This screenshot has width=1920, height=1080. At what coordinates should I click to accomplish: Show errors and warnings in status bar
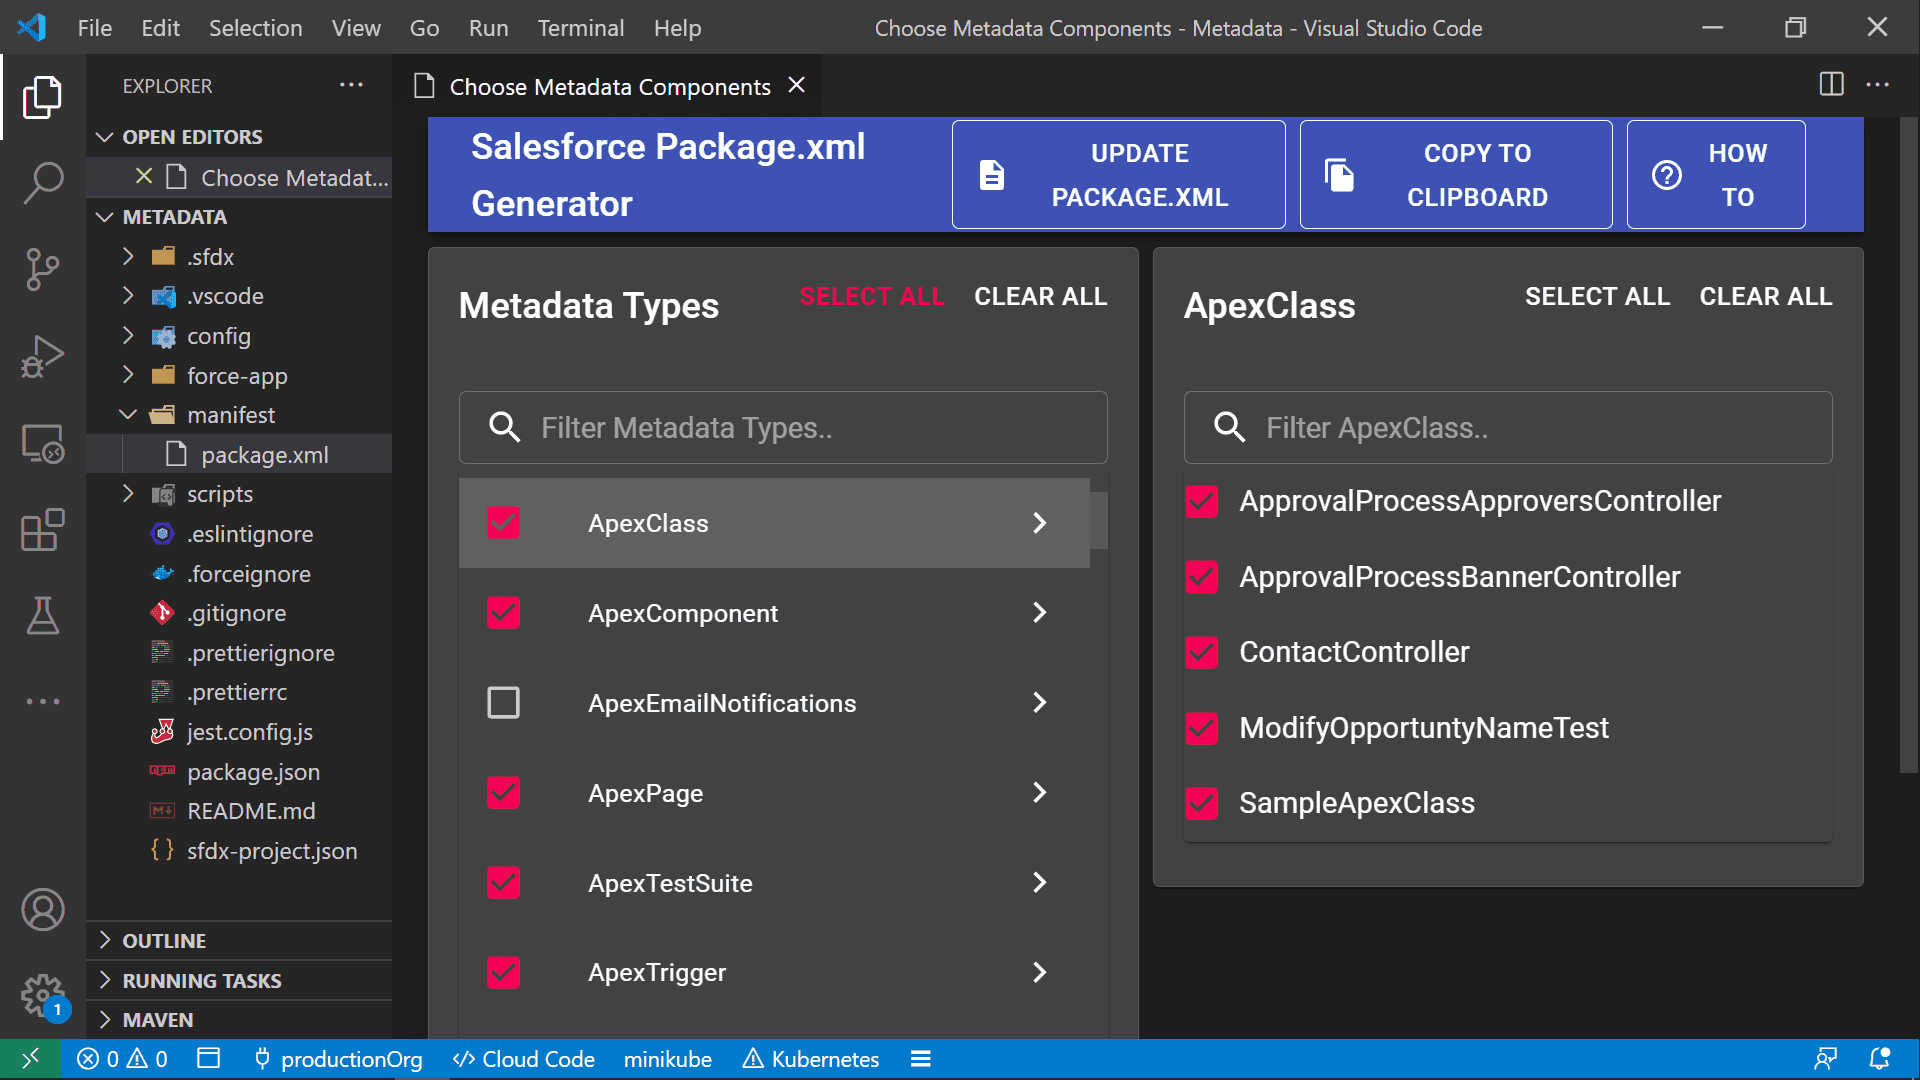coord(122,1059)
